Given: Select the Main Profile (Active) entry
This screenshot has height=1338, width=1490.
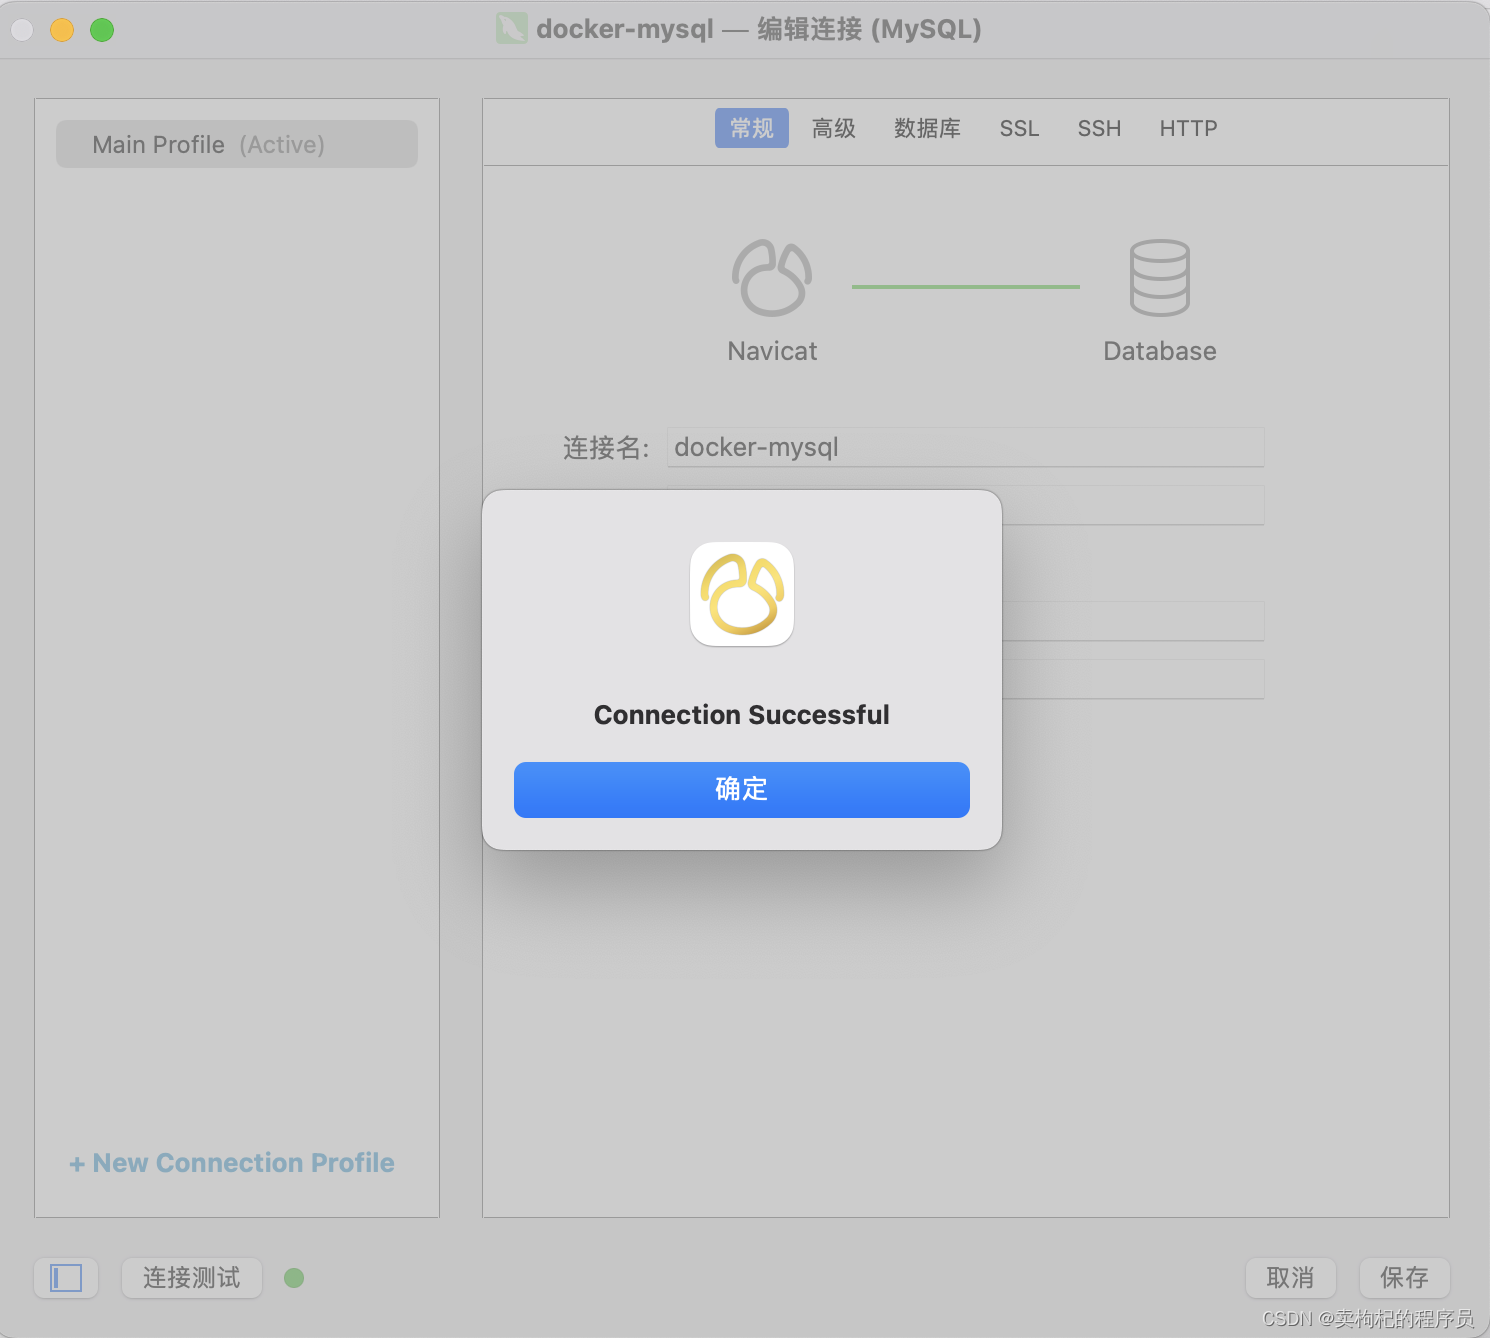Looking at the screenshot, I should tap(237, 144).
